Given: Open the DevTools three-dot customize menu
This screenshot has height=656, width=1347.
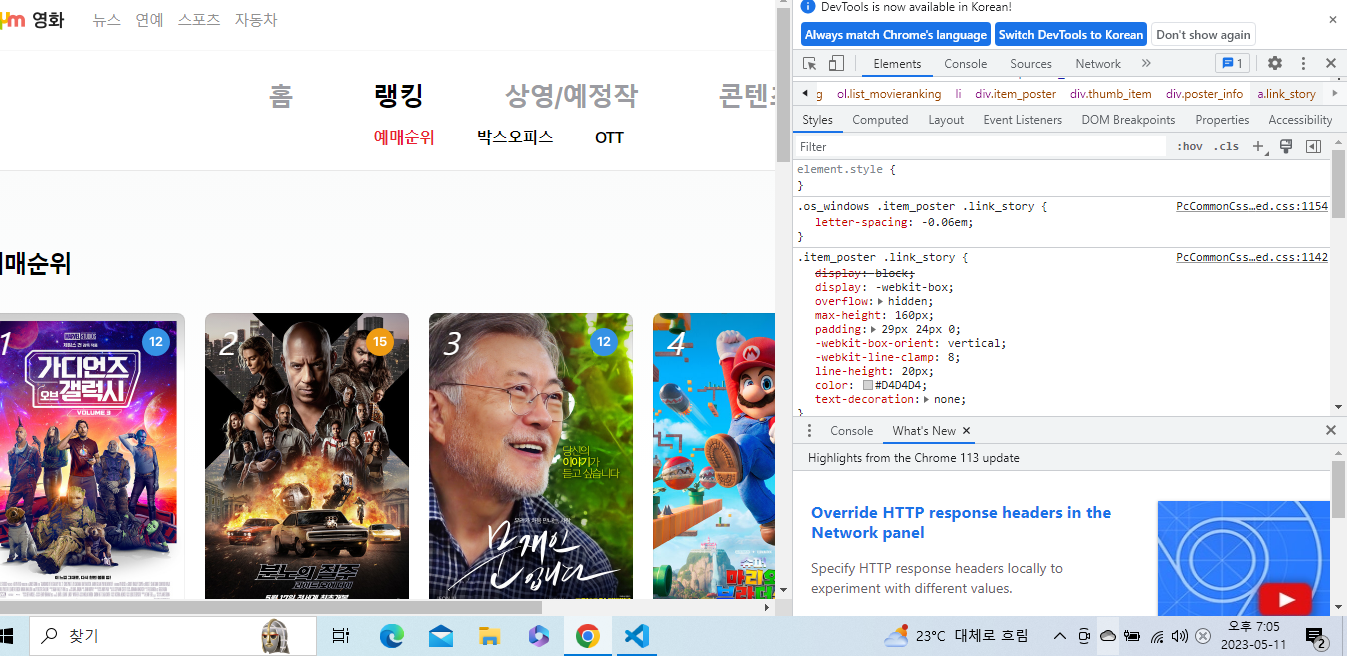Looking at the screenshot, I should pos(1303,63).
